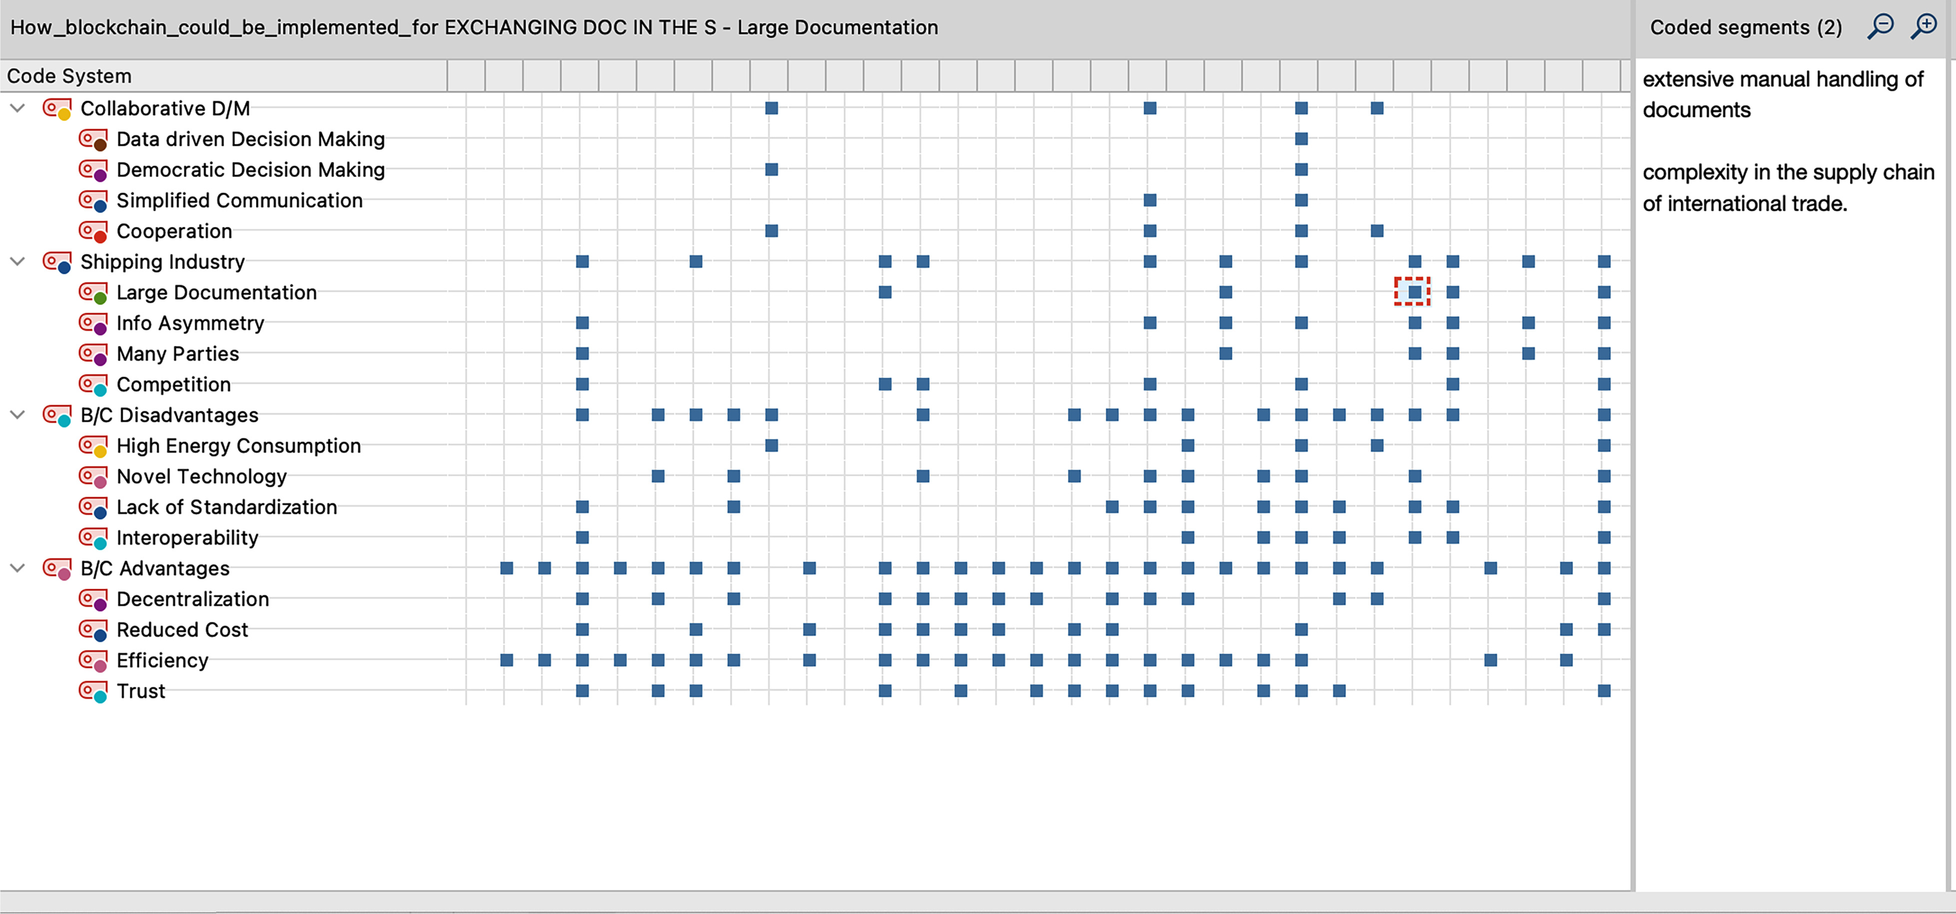This screenshot has height=914, width=1956.
Task: Select the Collaborative D/M code name
Action: [165, 108]
